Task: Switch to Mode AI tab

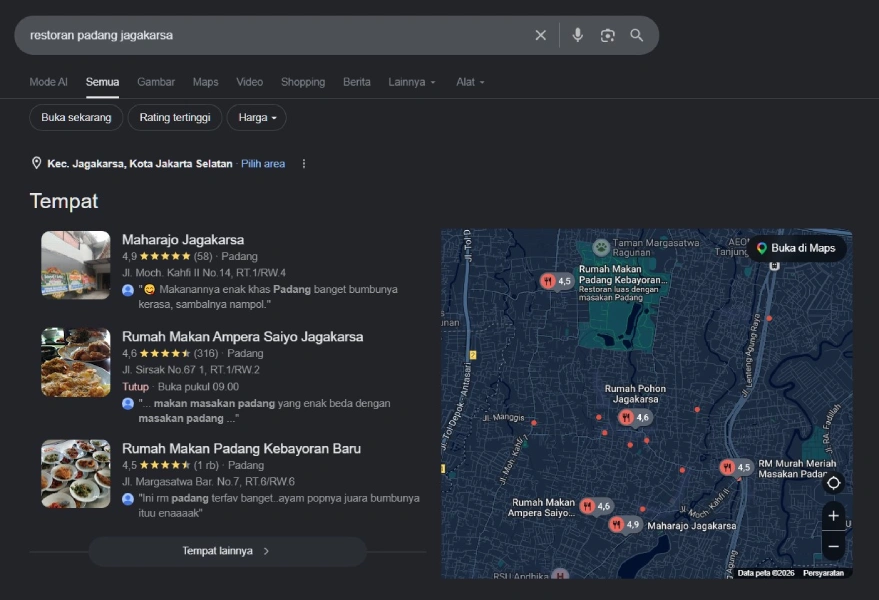Action: click(x=48, y=82)
